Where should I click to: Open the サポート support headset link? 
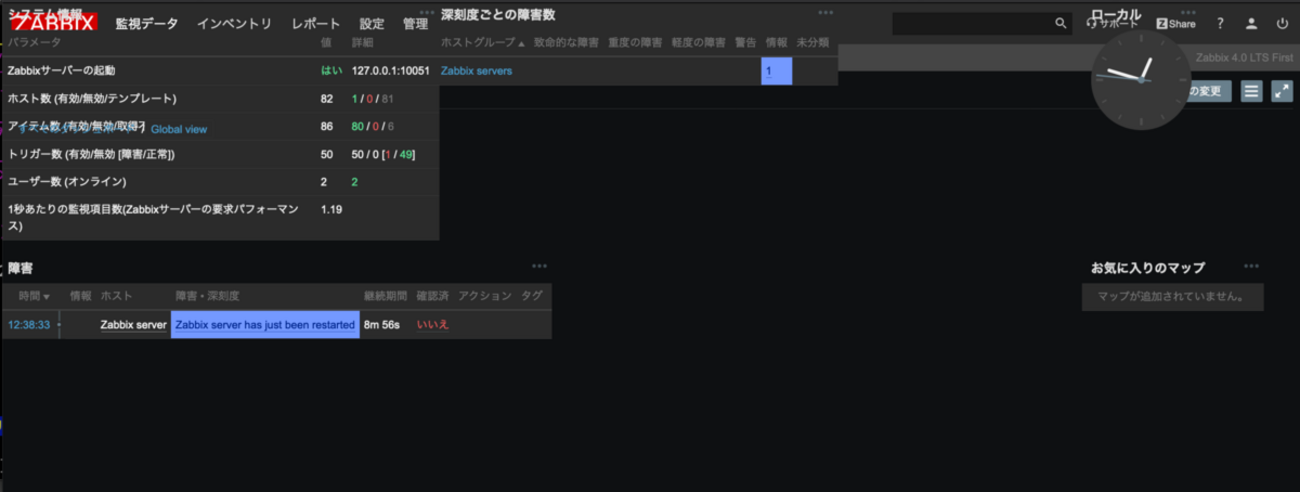[x=1112, y=23]
